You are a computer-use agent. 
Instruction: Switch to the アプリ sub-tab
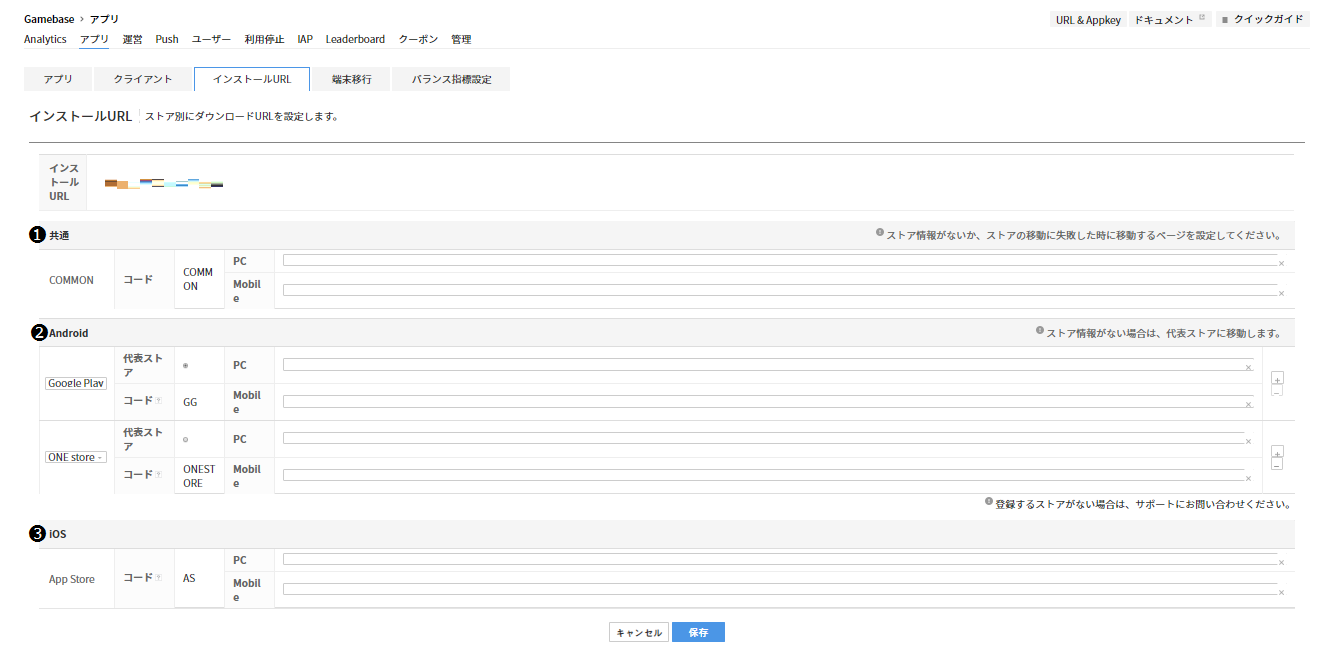[x=58, y=79]
